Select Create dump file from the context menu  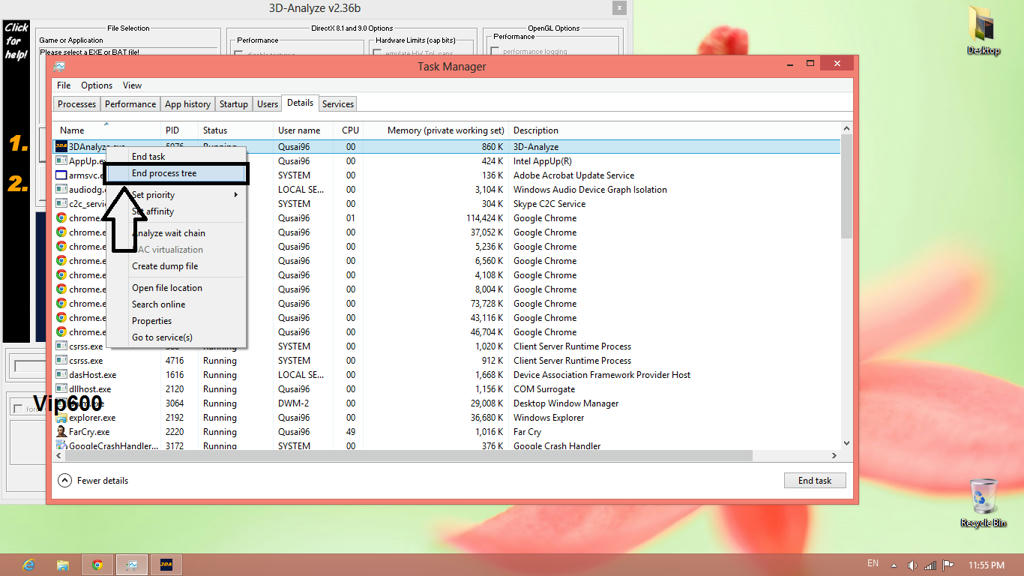point(176,266)
